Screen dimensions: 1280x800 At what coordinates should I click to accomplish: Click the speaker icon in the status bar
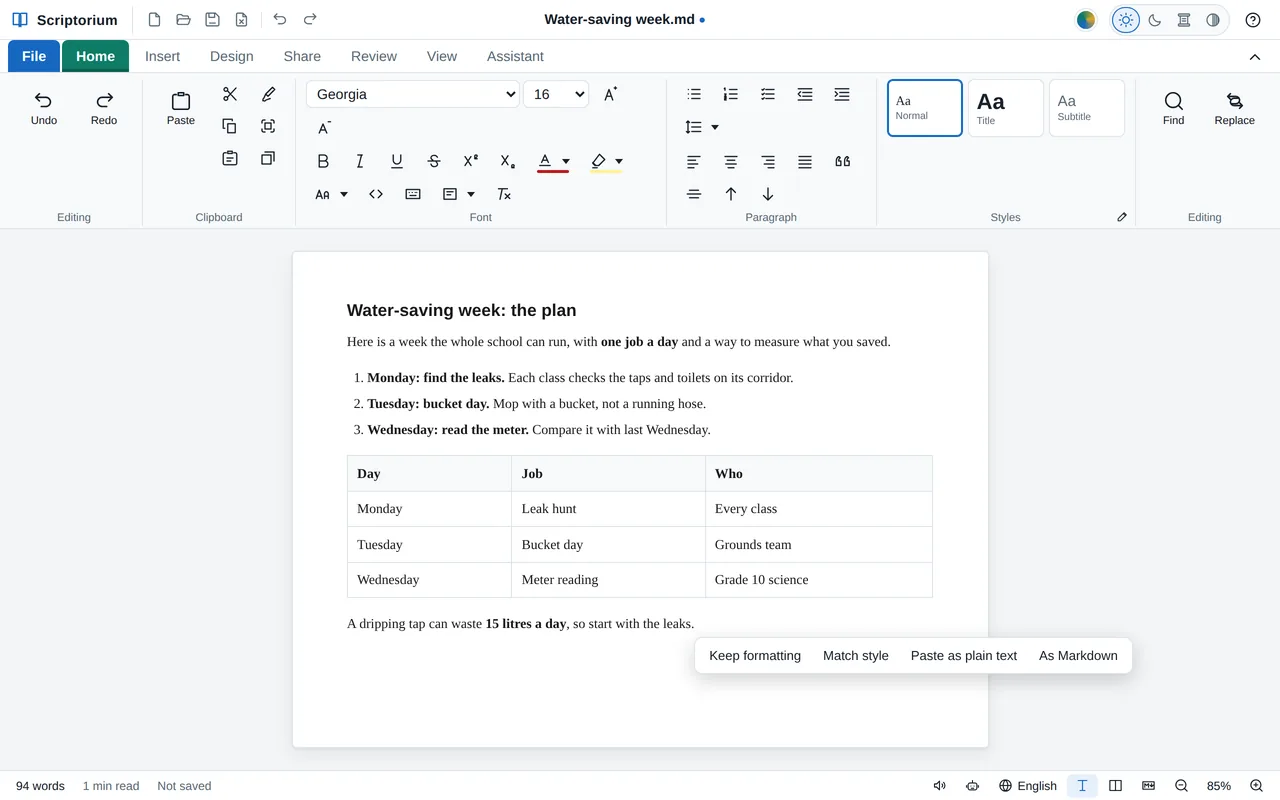tap(940, 786)
